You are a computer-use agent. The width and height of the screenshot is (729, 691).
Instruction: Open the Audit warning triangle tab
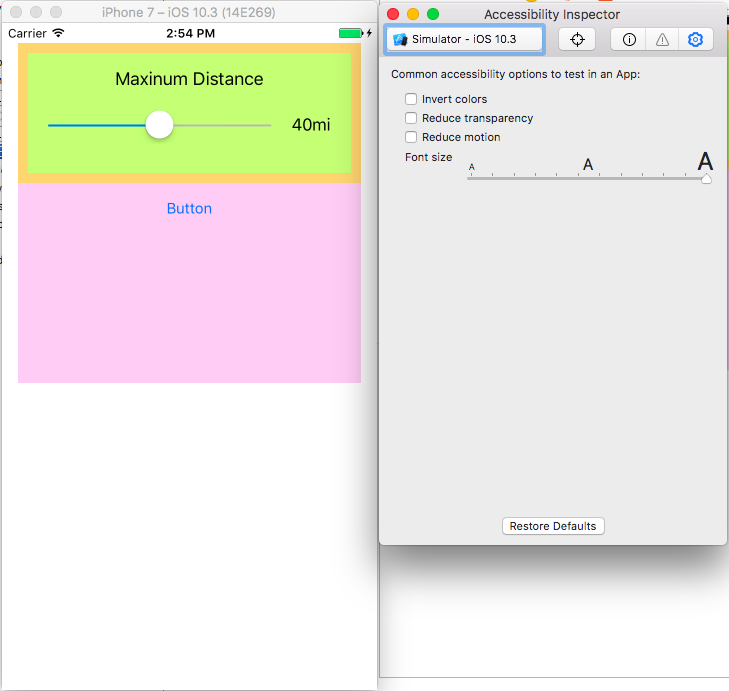pos(662,40)
